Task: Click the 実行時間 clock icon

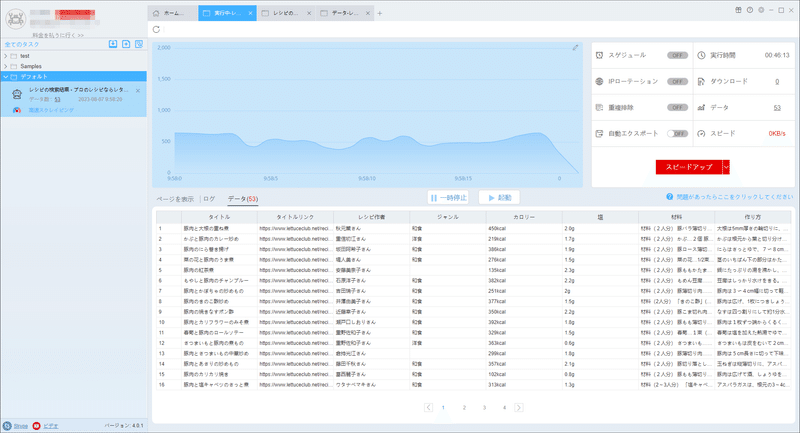Action: tap(702, 55)
